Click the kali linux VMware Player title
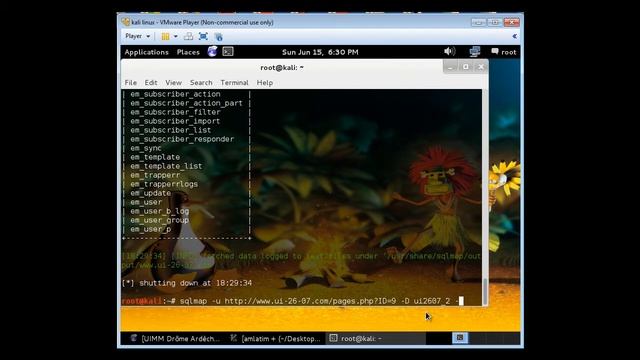640x360 pixels. click(x=202, y=22)
